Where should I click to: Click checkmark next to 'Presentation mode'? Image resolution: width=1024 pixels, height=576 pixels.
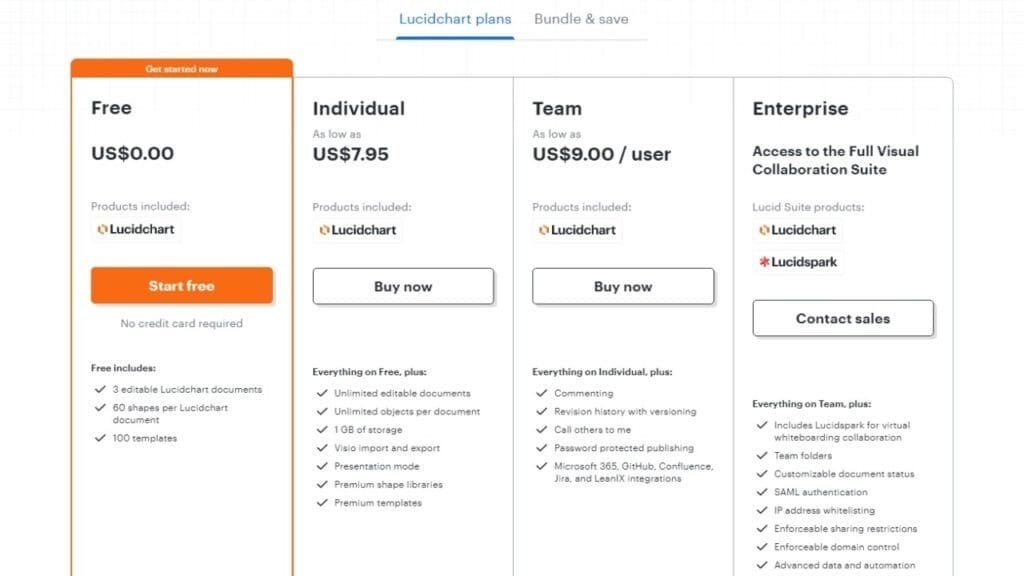(x=322, y=466)
